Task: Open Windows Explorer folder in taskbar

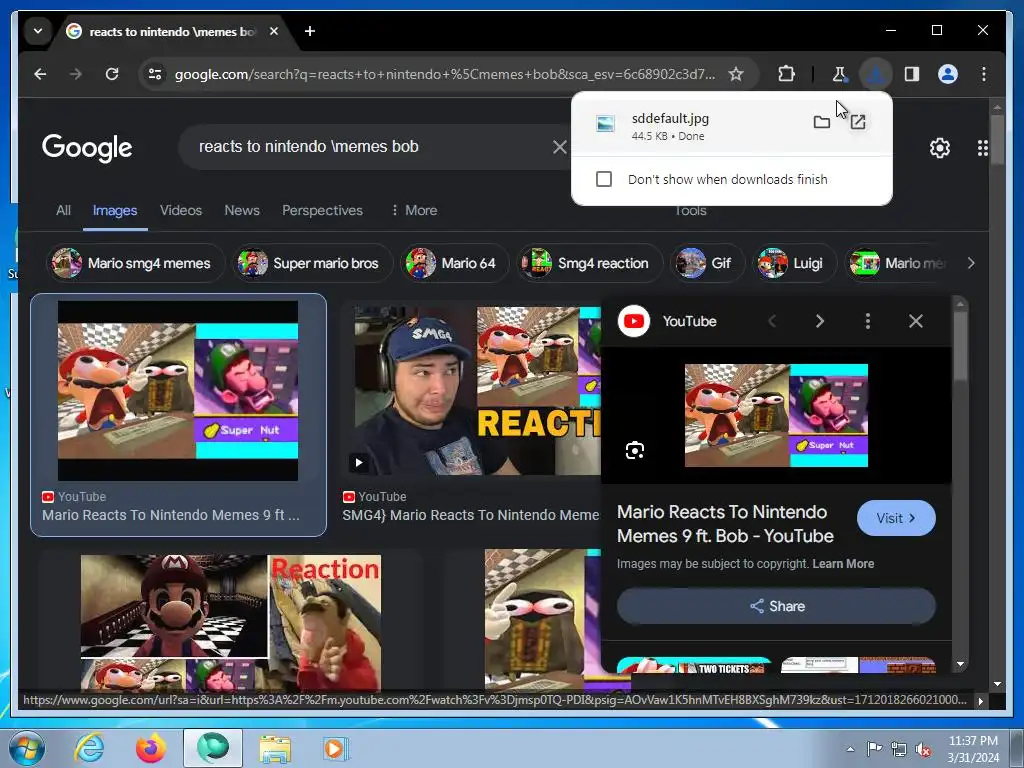Action: (275, 748)
